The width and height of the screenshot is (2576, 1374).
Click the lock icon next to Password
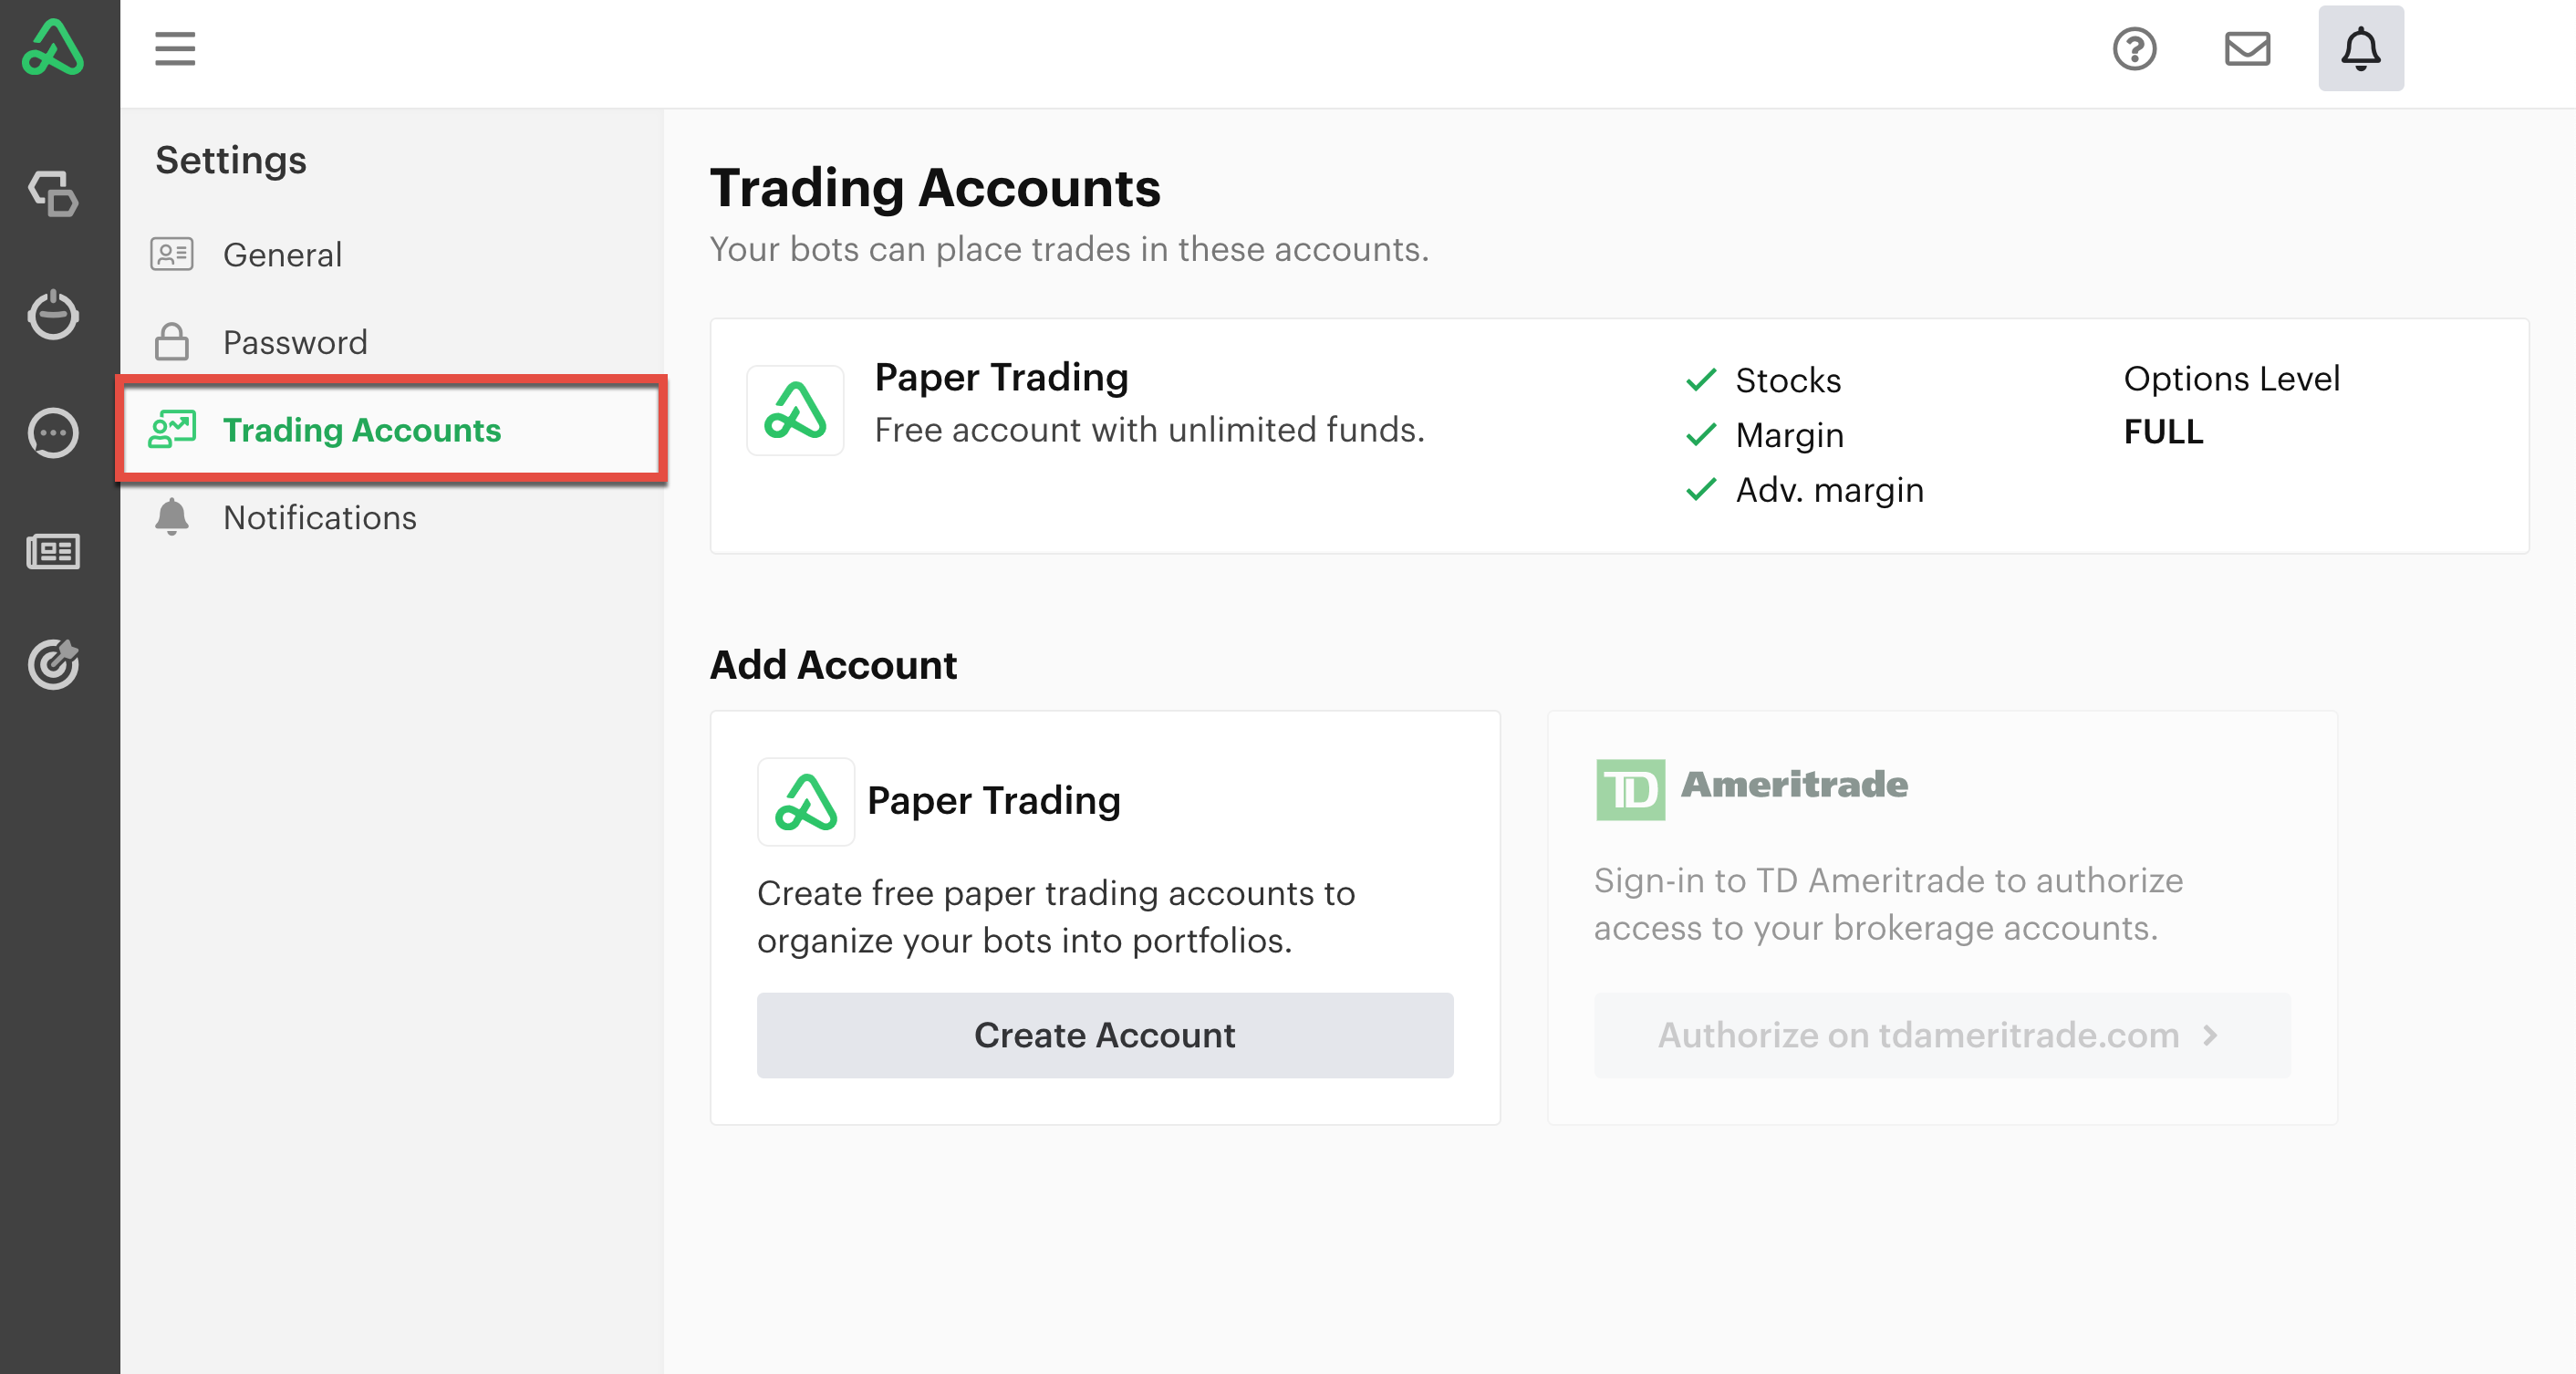172,342
